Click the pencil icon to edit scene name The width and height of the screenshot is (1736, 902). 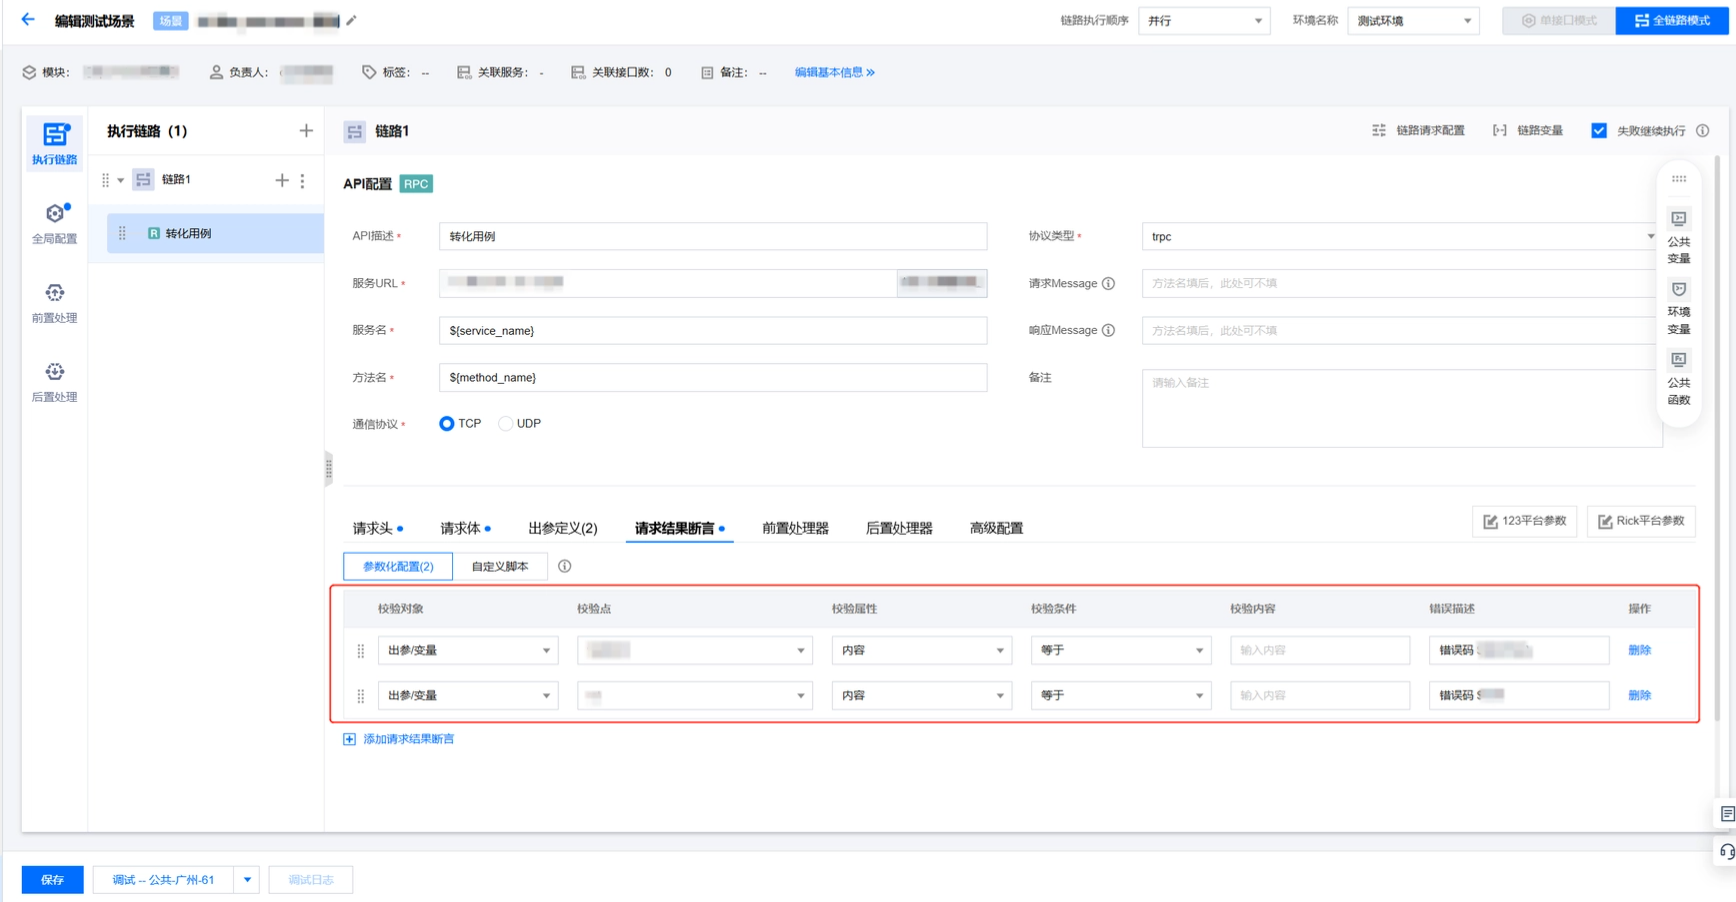[x=351, y=20]
